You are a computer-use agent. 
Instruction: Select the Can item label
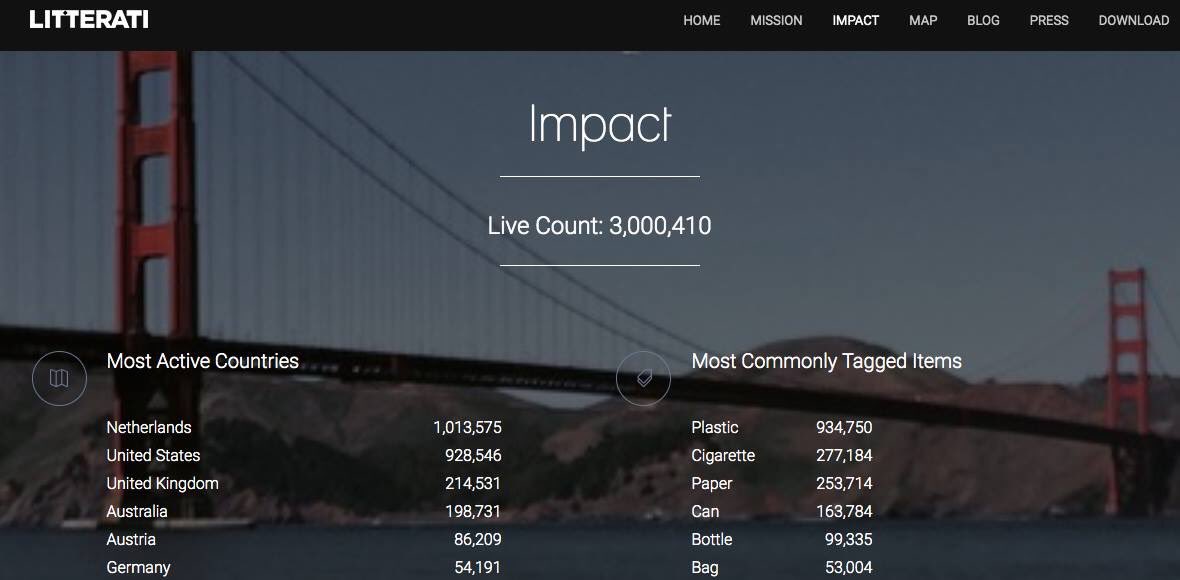click(x=705, y=512)
